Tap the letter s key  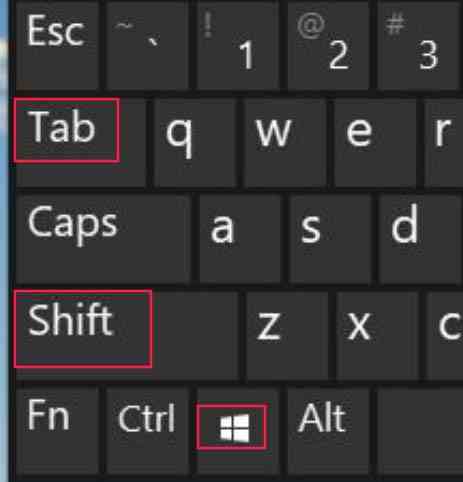point(330,239)
